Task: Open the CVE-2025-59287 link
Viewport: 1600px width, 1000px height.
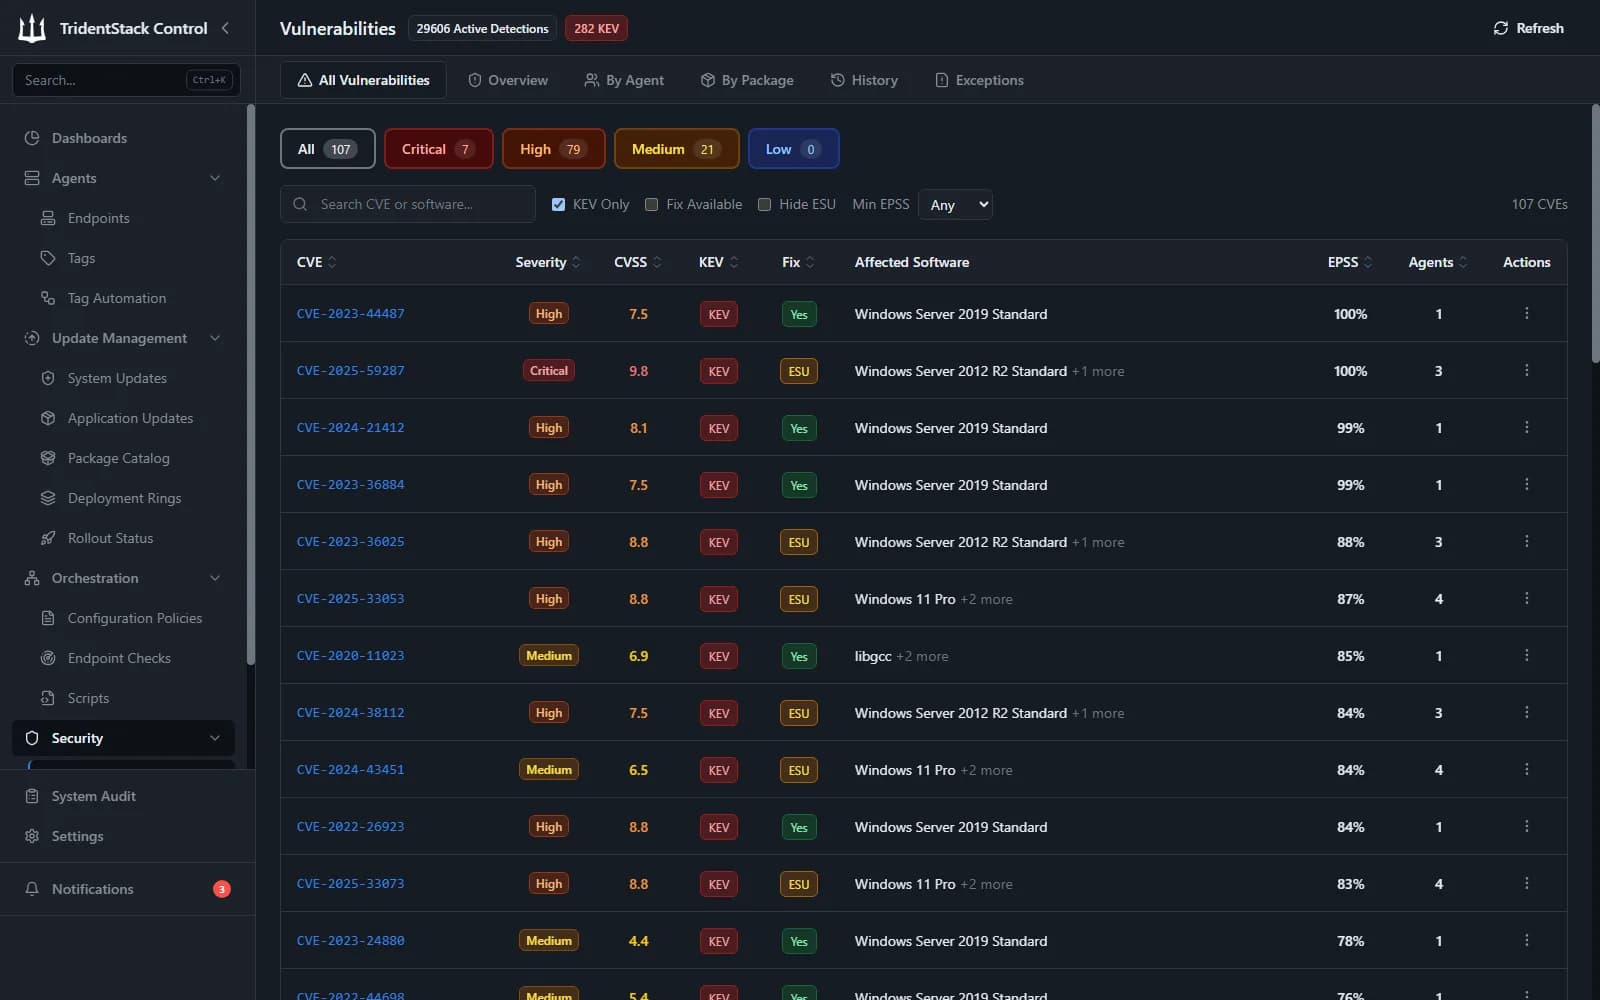Action: 351,371
